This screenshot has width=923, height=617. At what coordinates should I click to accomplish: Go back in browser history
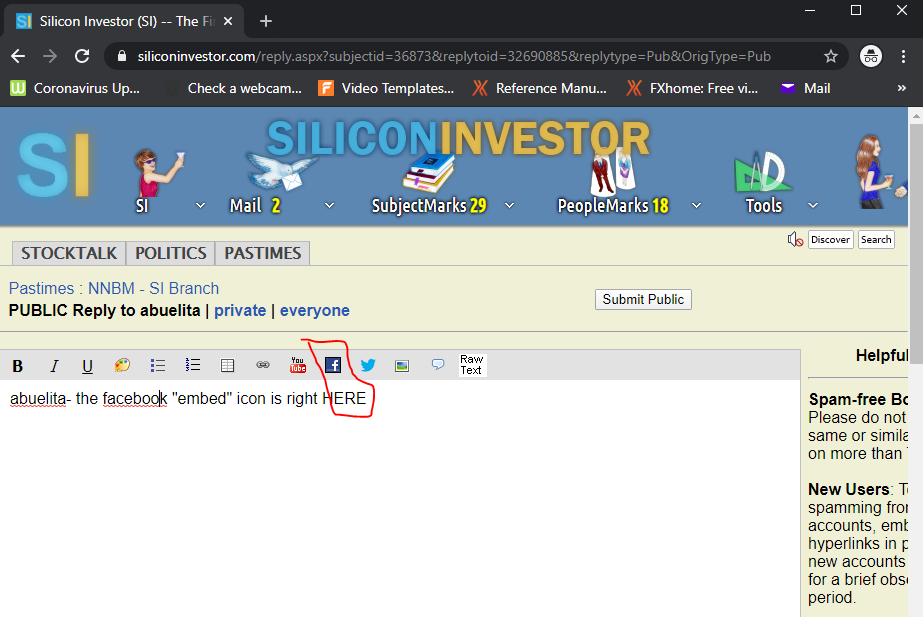(x=18, y=56)
